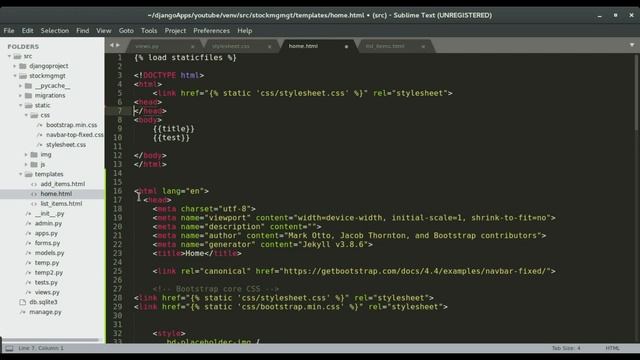Click the Tab Size: 4 indicator
Image resolution: width=640 pixels, height=360 pixels.
[566, 348]
